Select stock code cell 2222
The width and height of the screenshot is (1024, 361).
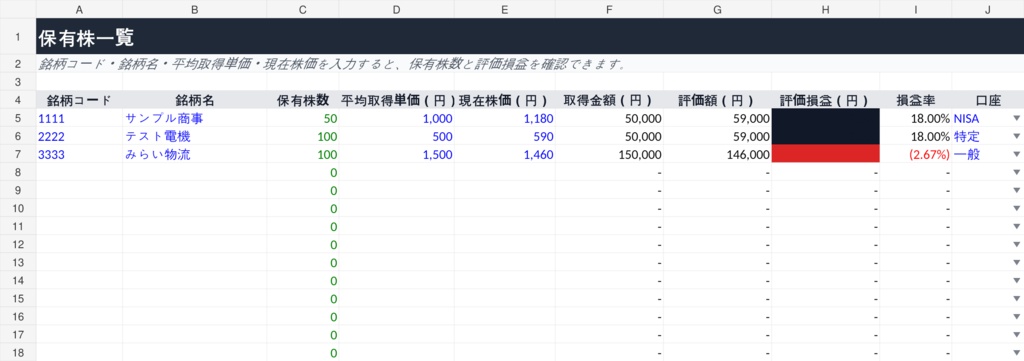(79, 136)
